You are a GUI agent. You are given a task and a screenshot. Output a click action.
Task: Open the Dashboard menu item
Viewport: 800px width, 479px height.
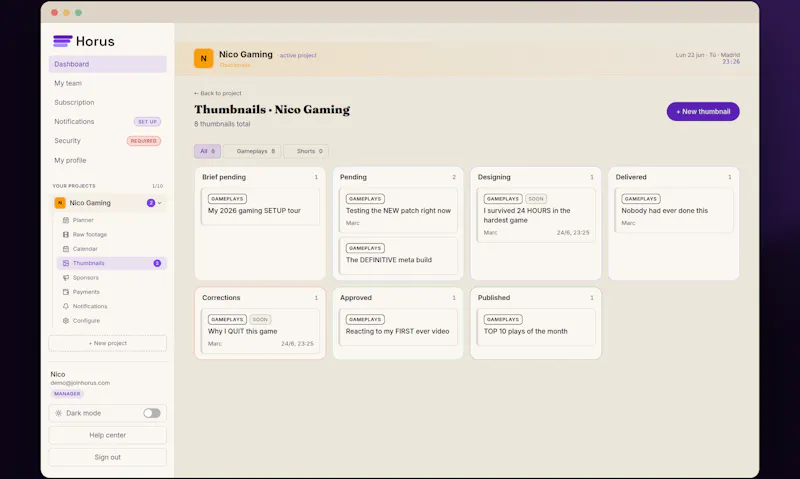[108, 64]
